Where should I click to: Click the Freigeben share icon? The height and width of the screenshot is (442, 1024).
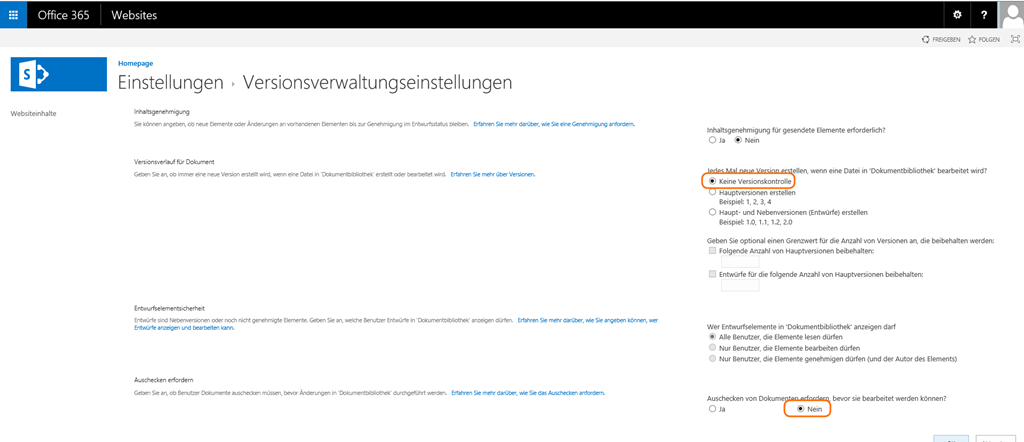[928, 39]
